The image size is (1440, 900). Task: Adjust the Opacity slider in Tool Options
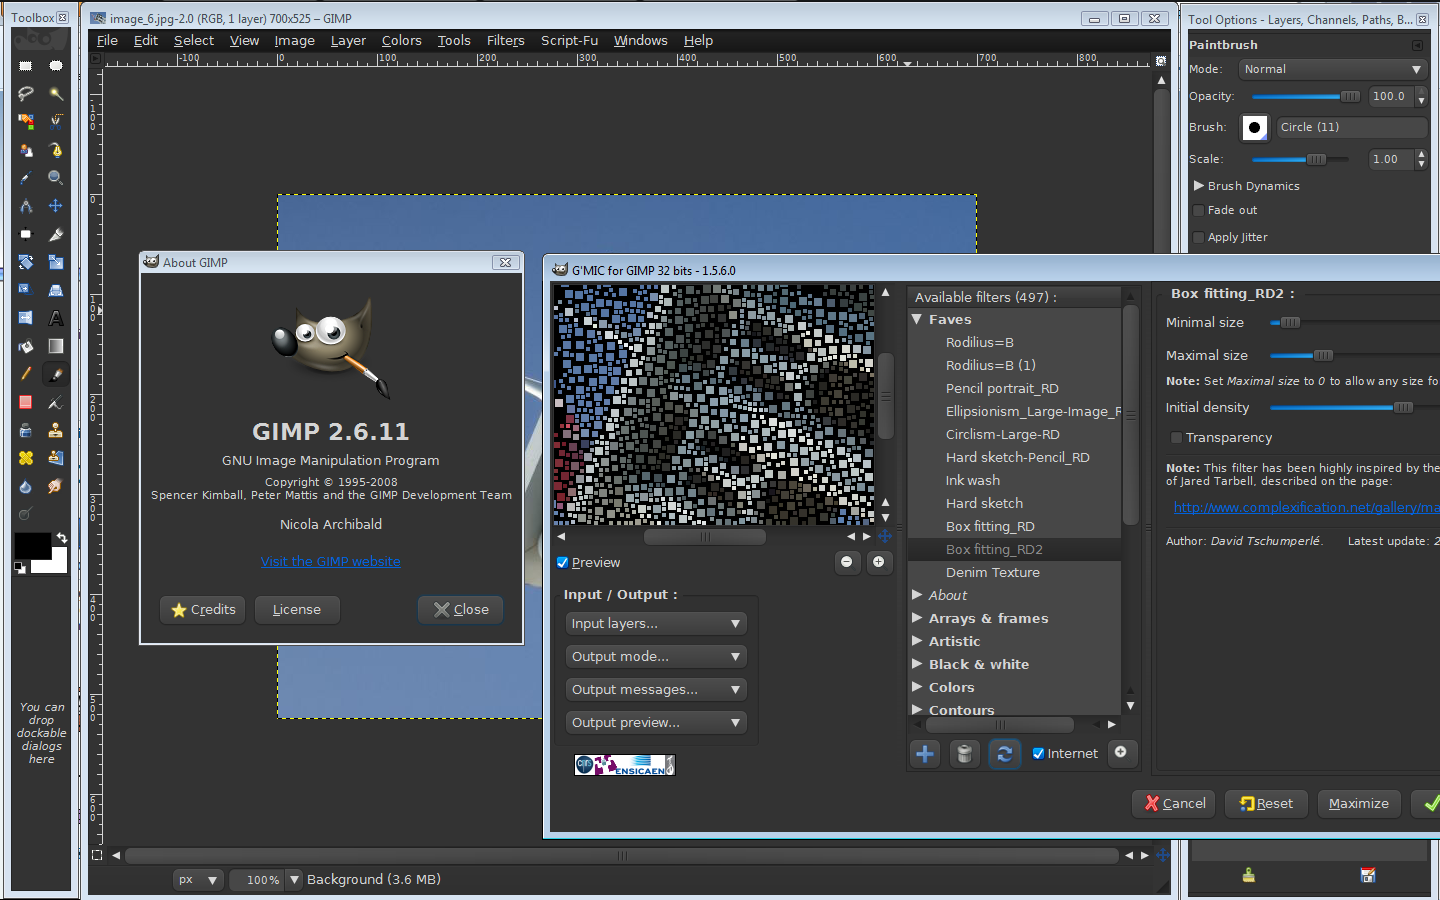point(1306,97)
